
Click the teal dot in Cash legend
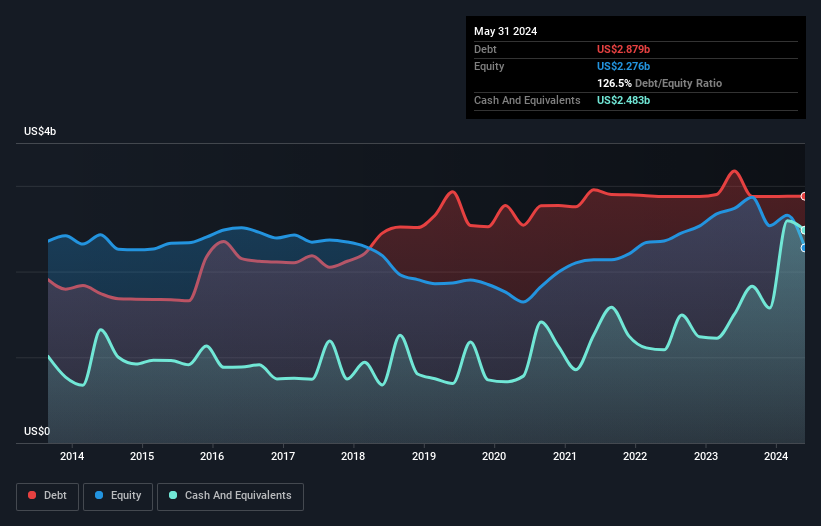click(173, 495)
